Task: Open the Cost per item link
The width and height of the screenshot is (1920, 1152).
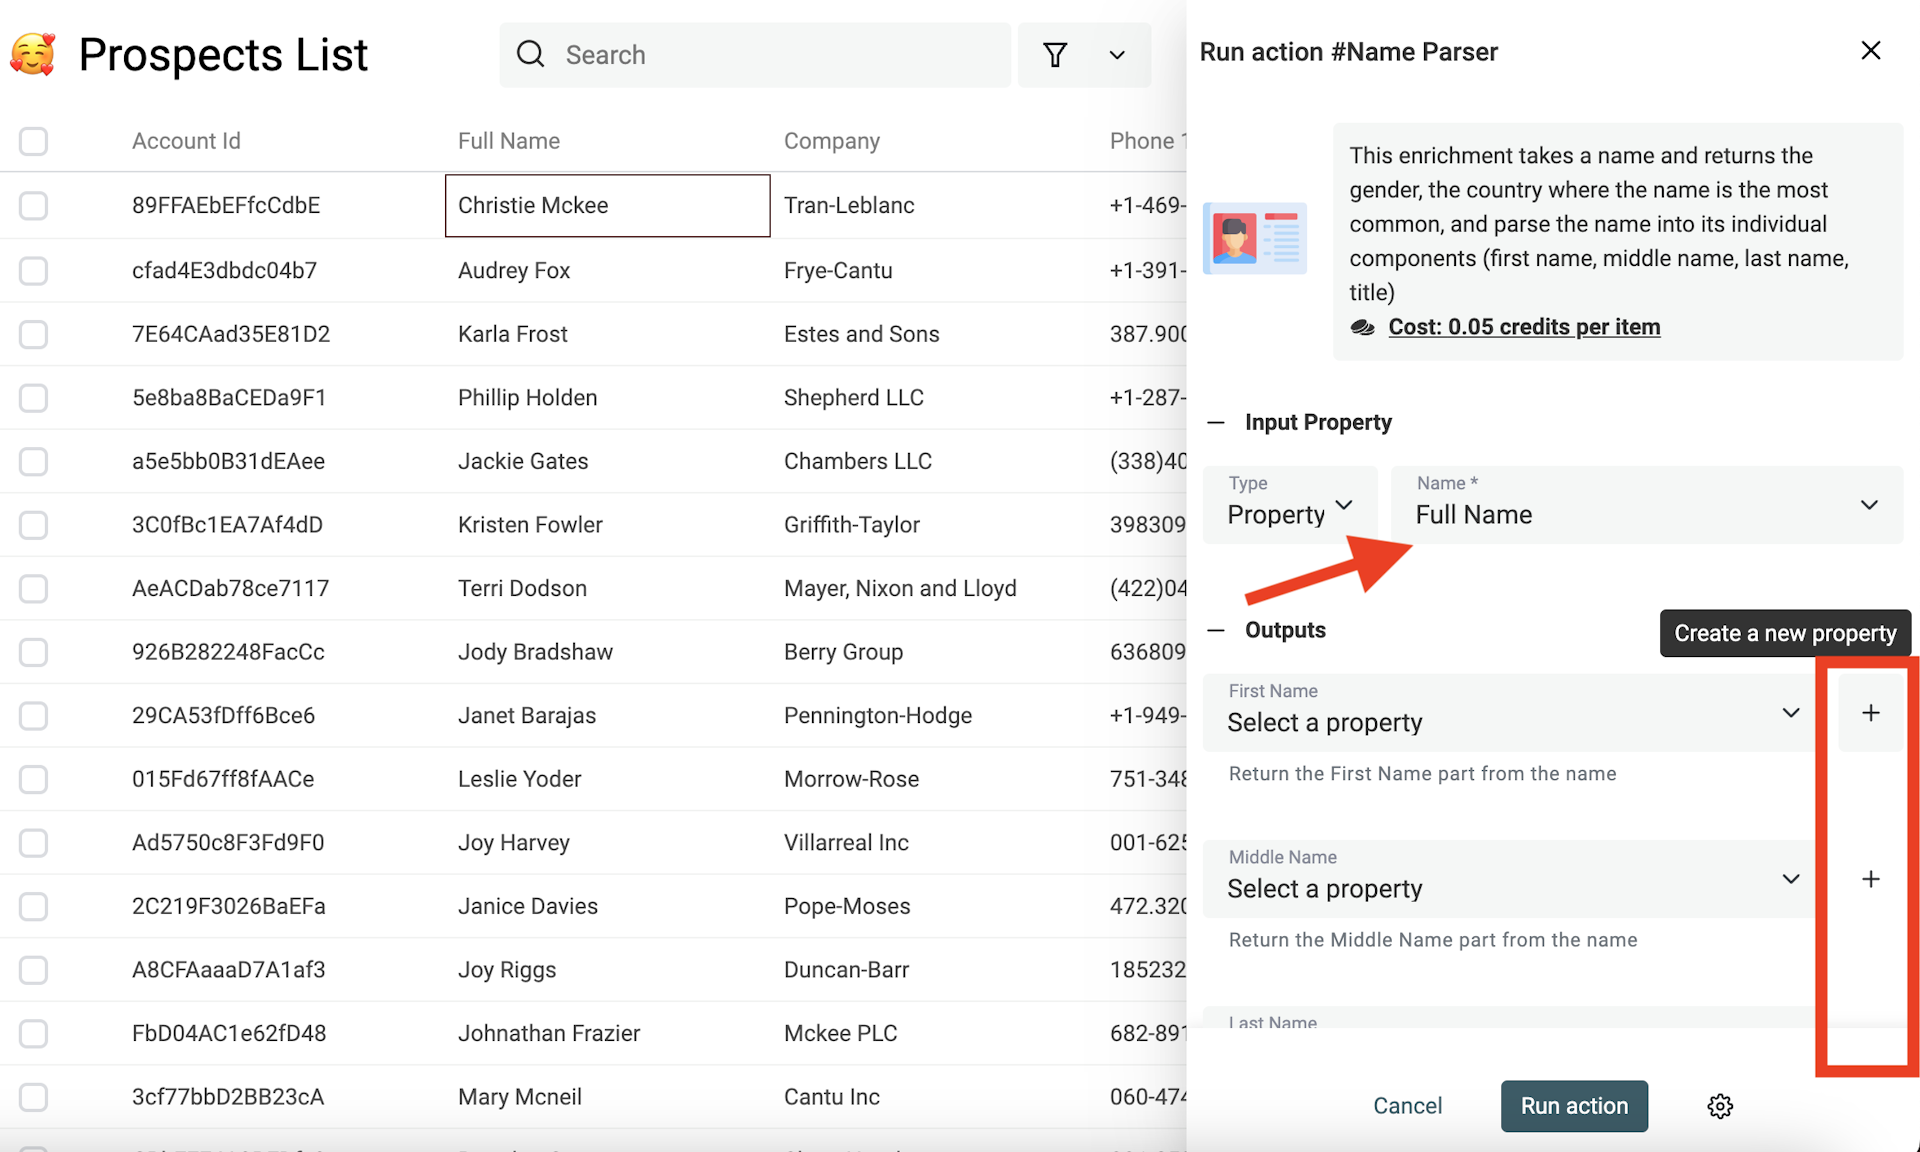Action: (x=1523, y=326)
